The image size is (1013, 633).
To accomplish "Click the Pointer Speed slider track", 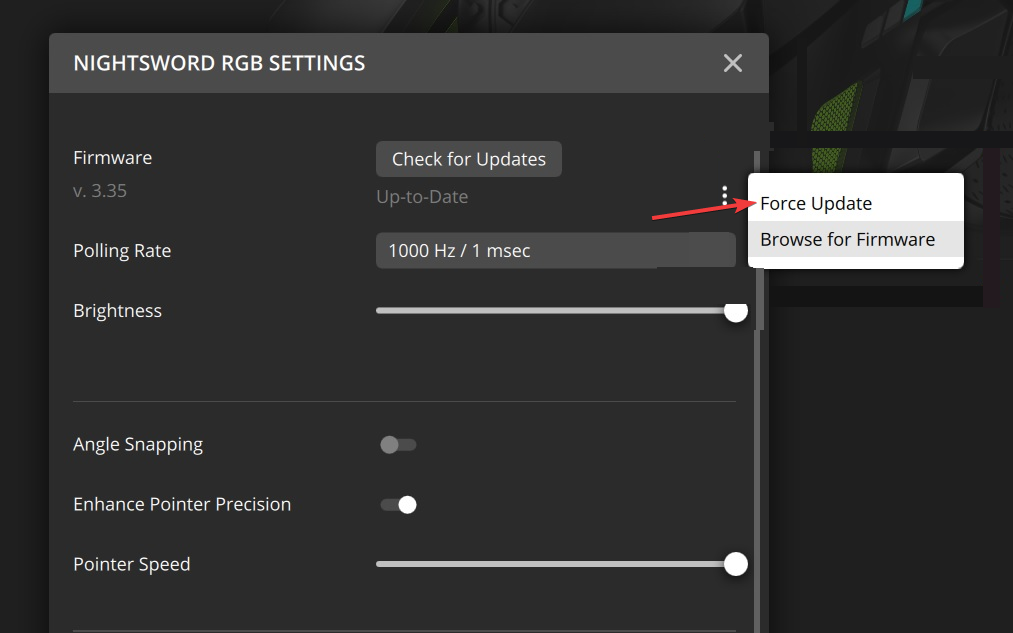I will tap(556, 564).
